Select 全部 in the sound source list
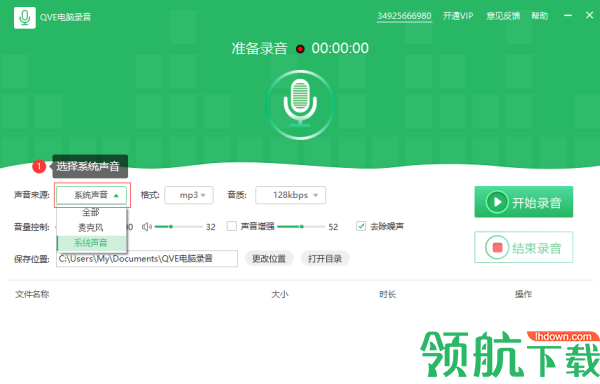 click(x=91, y=212)
